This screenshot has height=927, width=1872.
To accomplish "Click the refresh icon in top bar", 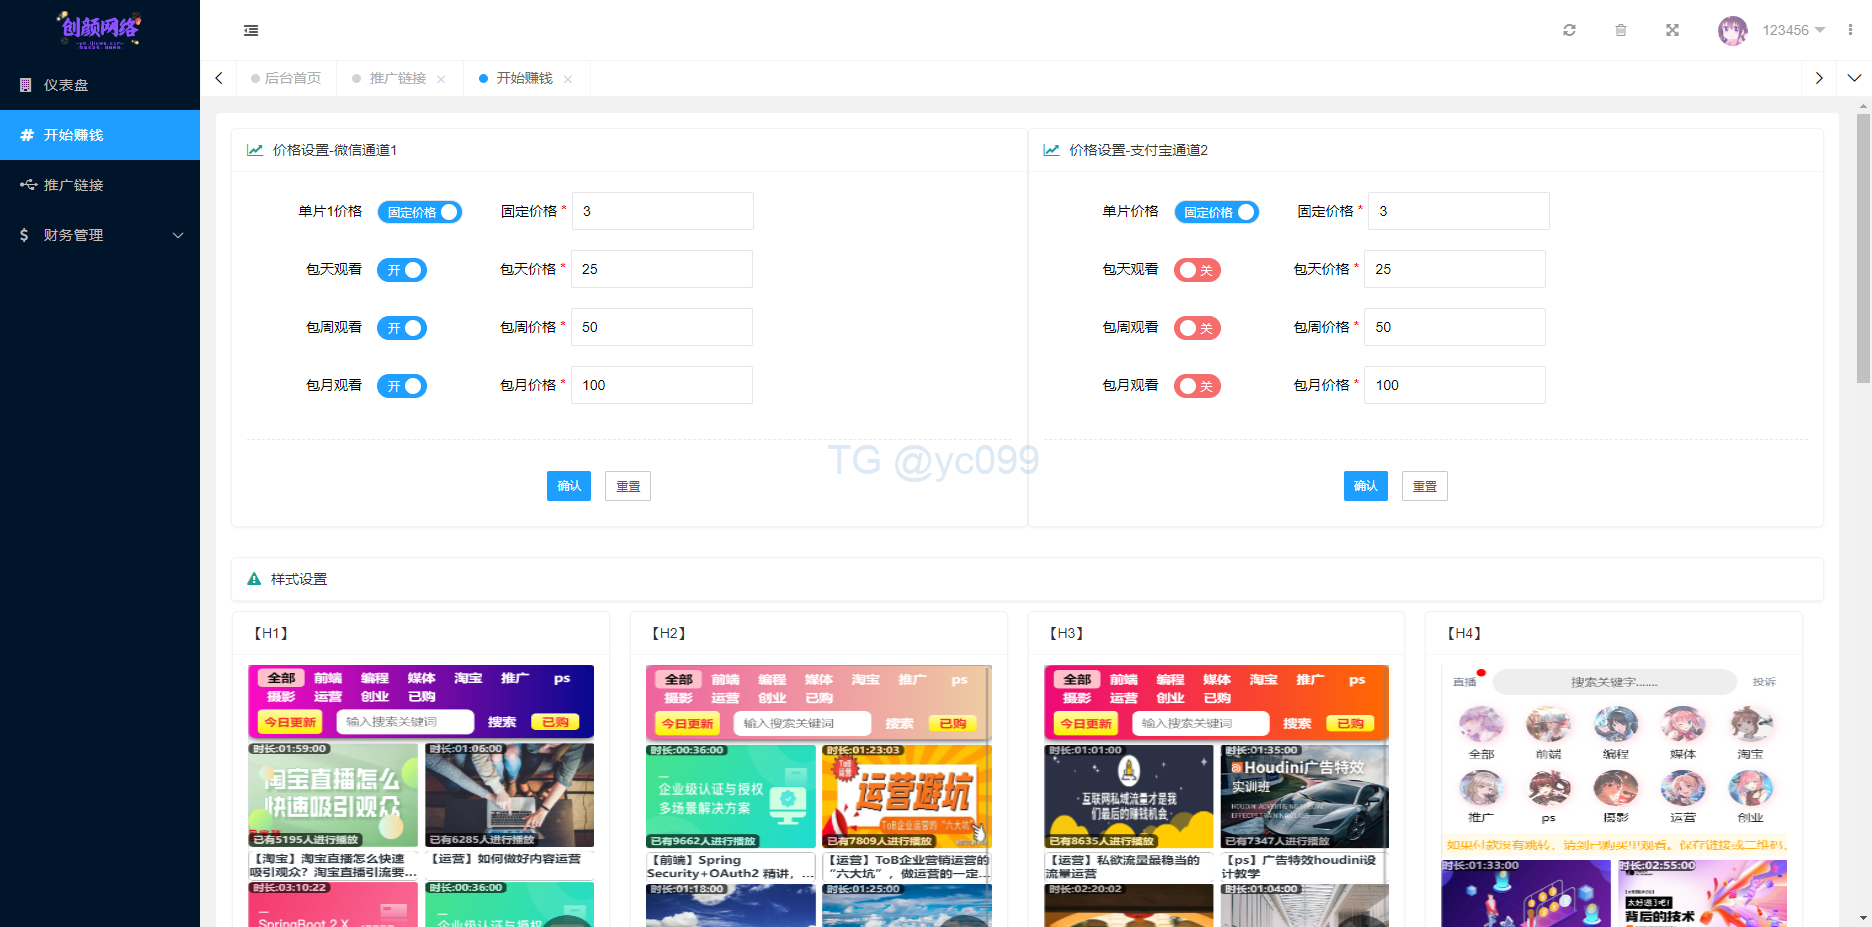I will (1569, 30).
